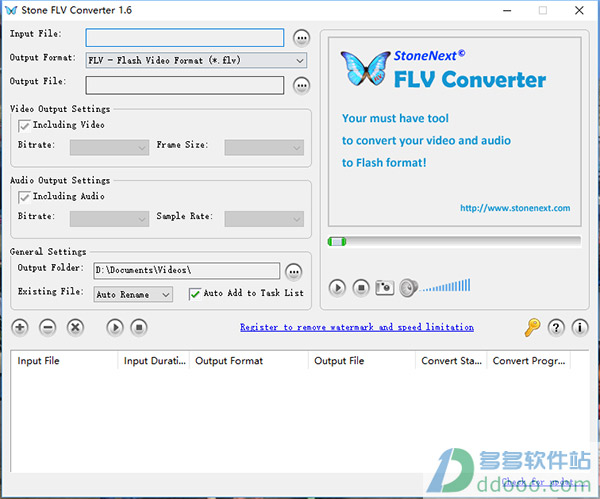The height and width of the screenshot is (499, 600).
Task: Open the Output Format dropdown
Action: pyautogui.click(x=196, y=60)
